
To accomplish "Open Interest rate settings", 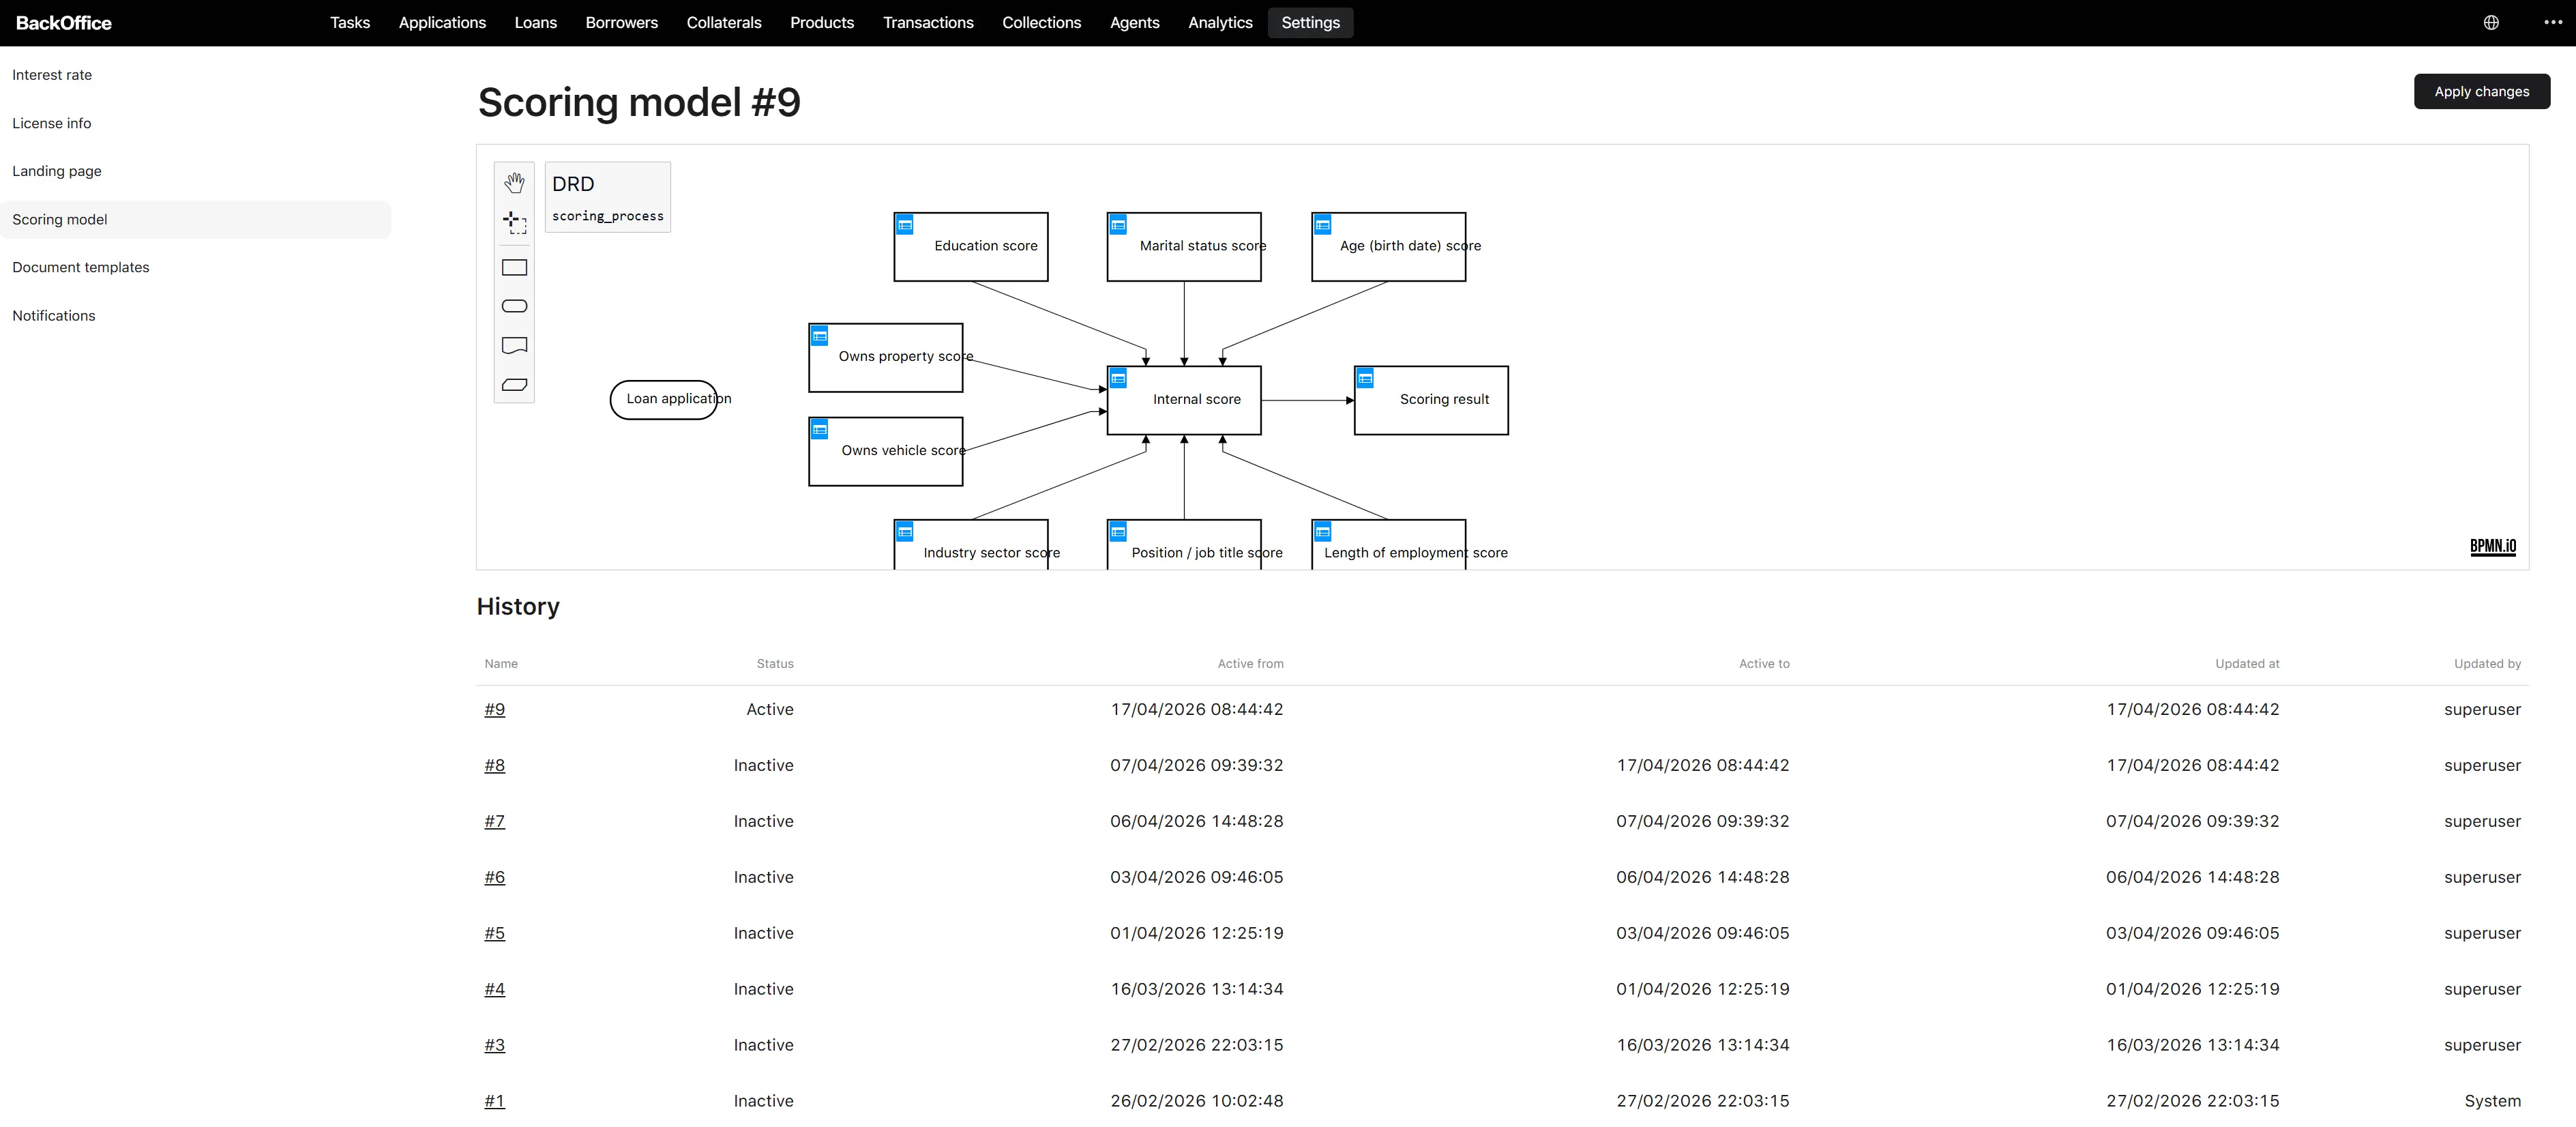I will [52, 75].
